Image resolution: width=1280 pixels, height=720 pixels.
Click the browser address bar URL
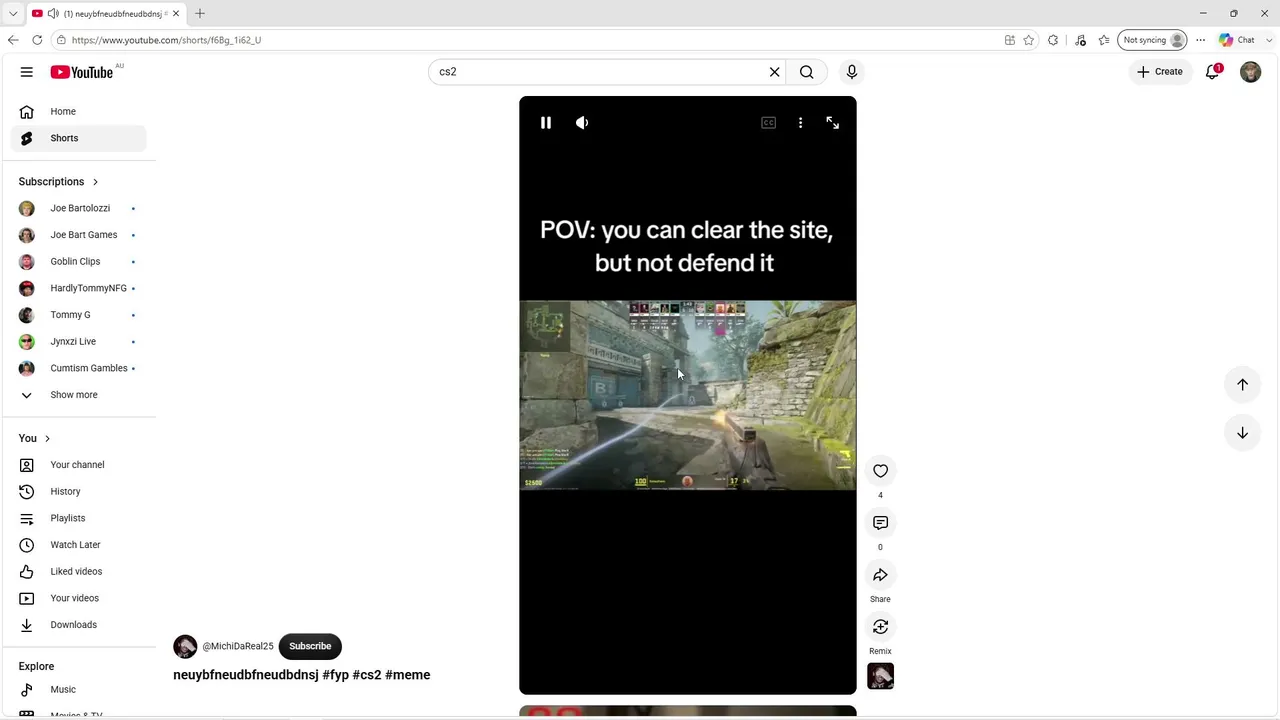[166, 40]
